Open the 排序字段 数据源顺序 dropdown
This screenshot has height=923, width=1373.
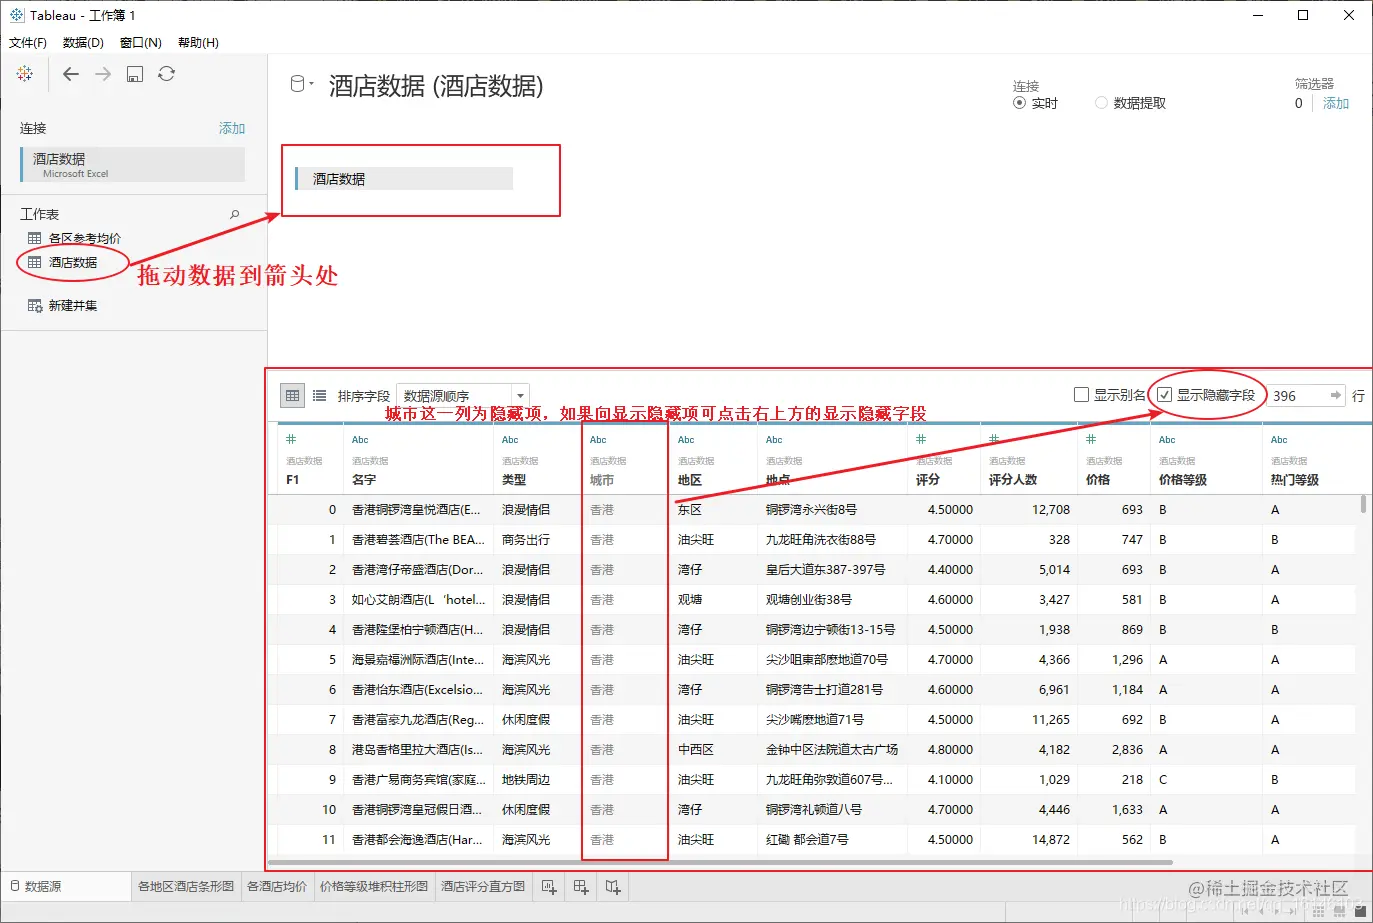(x=462, y=396)
